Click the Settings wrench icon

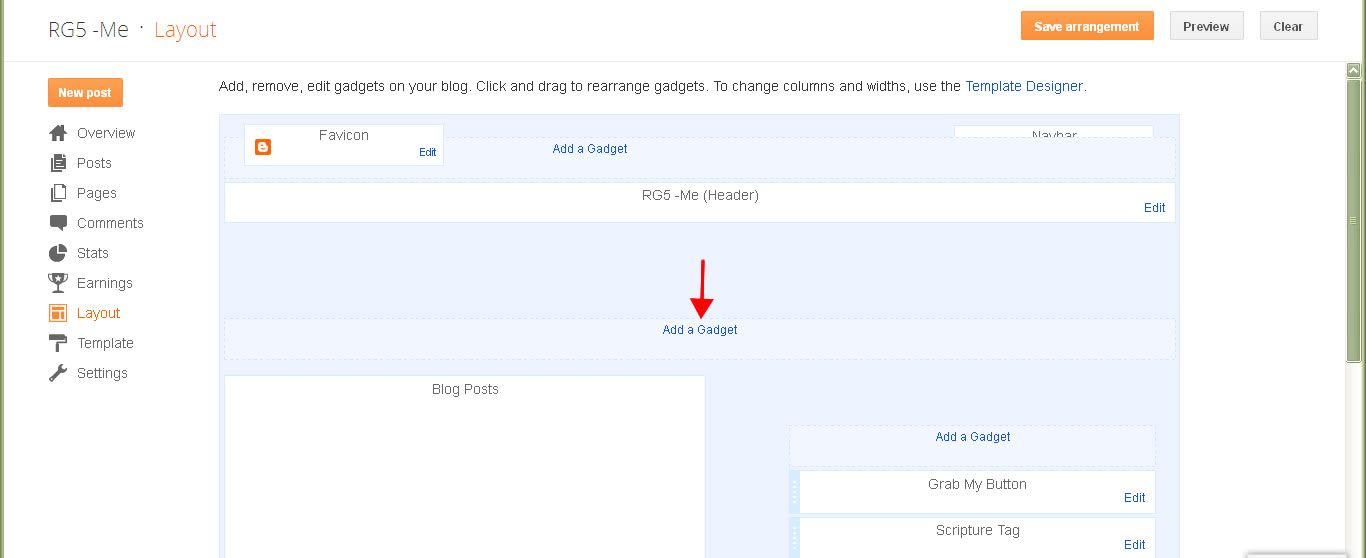(x=58, y=373)
